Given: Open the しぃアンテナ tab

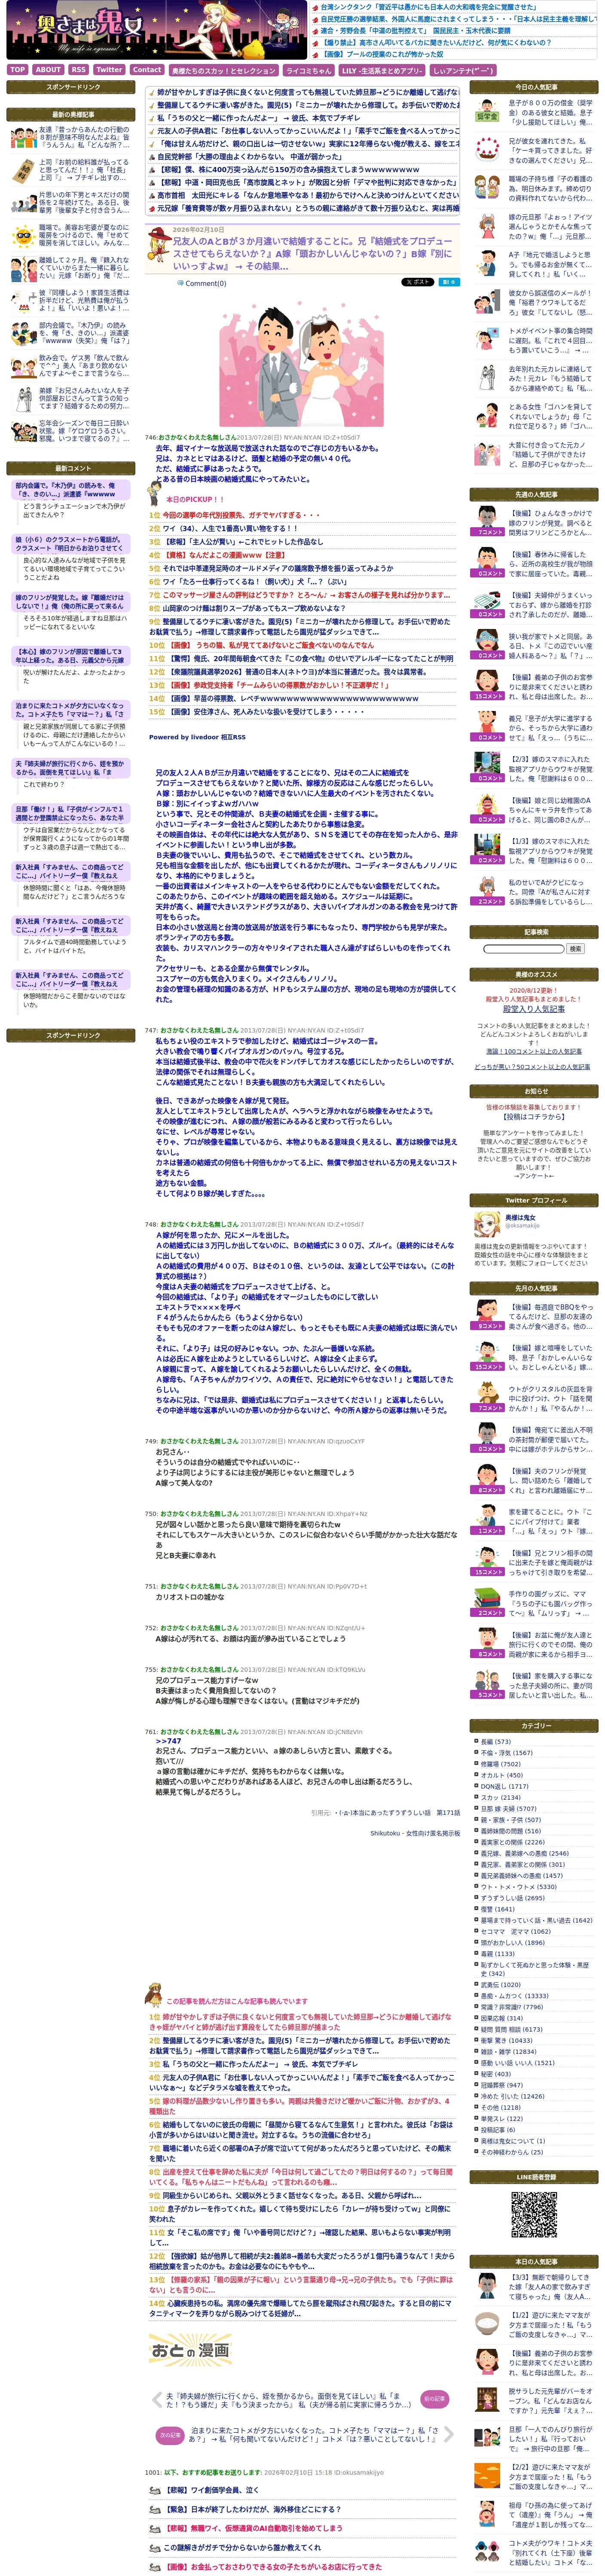Looking at the screenshot, I should pos(464,71).
